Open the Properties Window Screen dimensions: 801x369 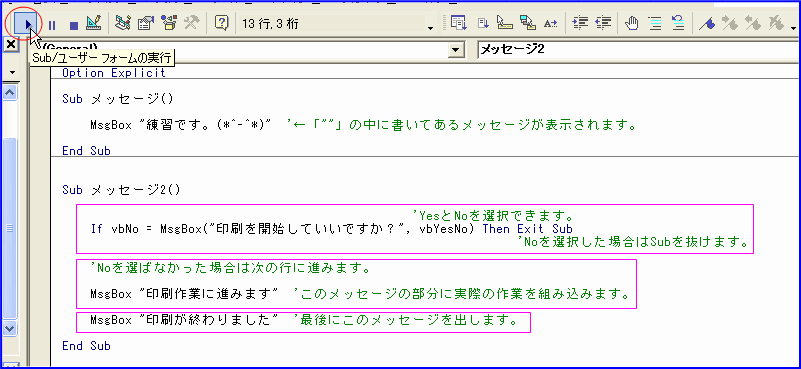[146, 24]
